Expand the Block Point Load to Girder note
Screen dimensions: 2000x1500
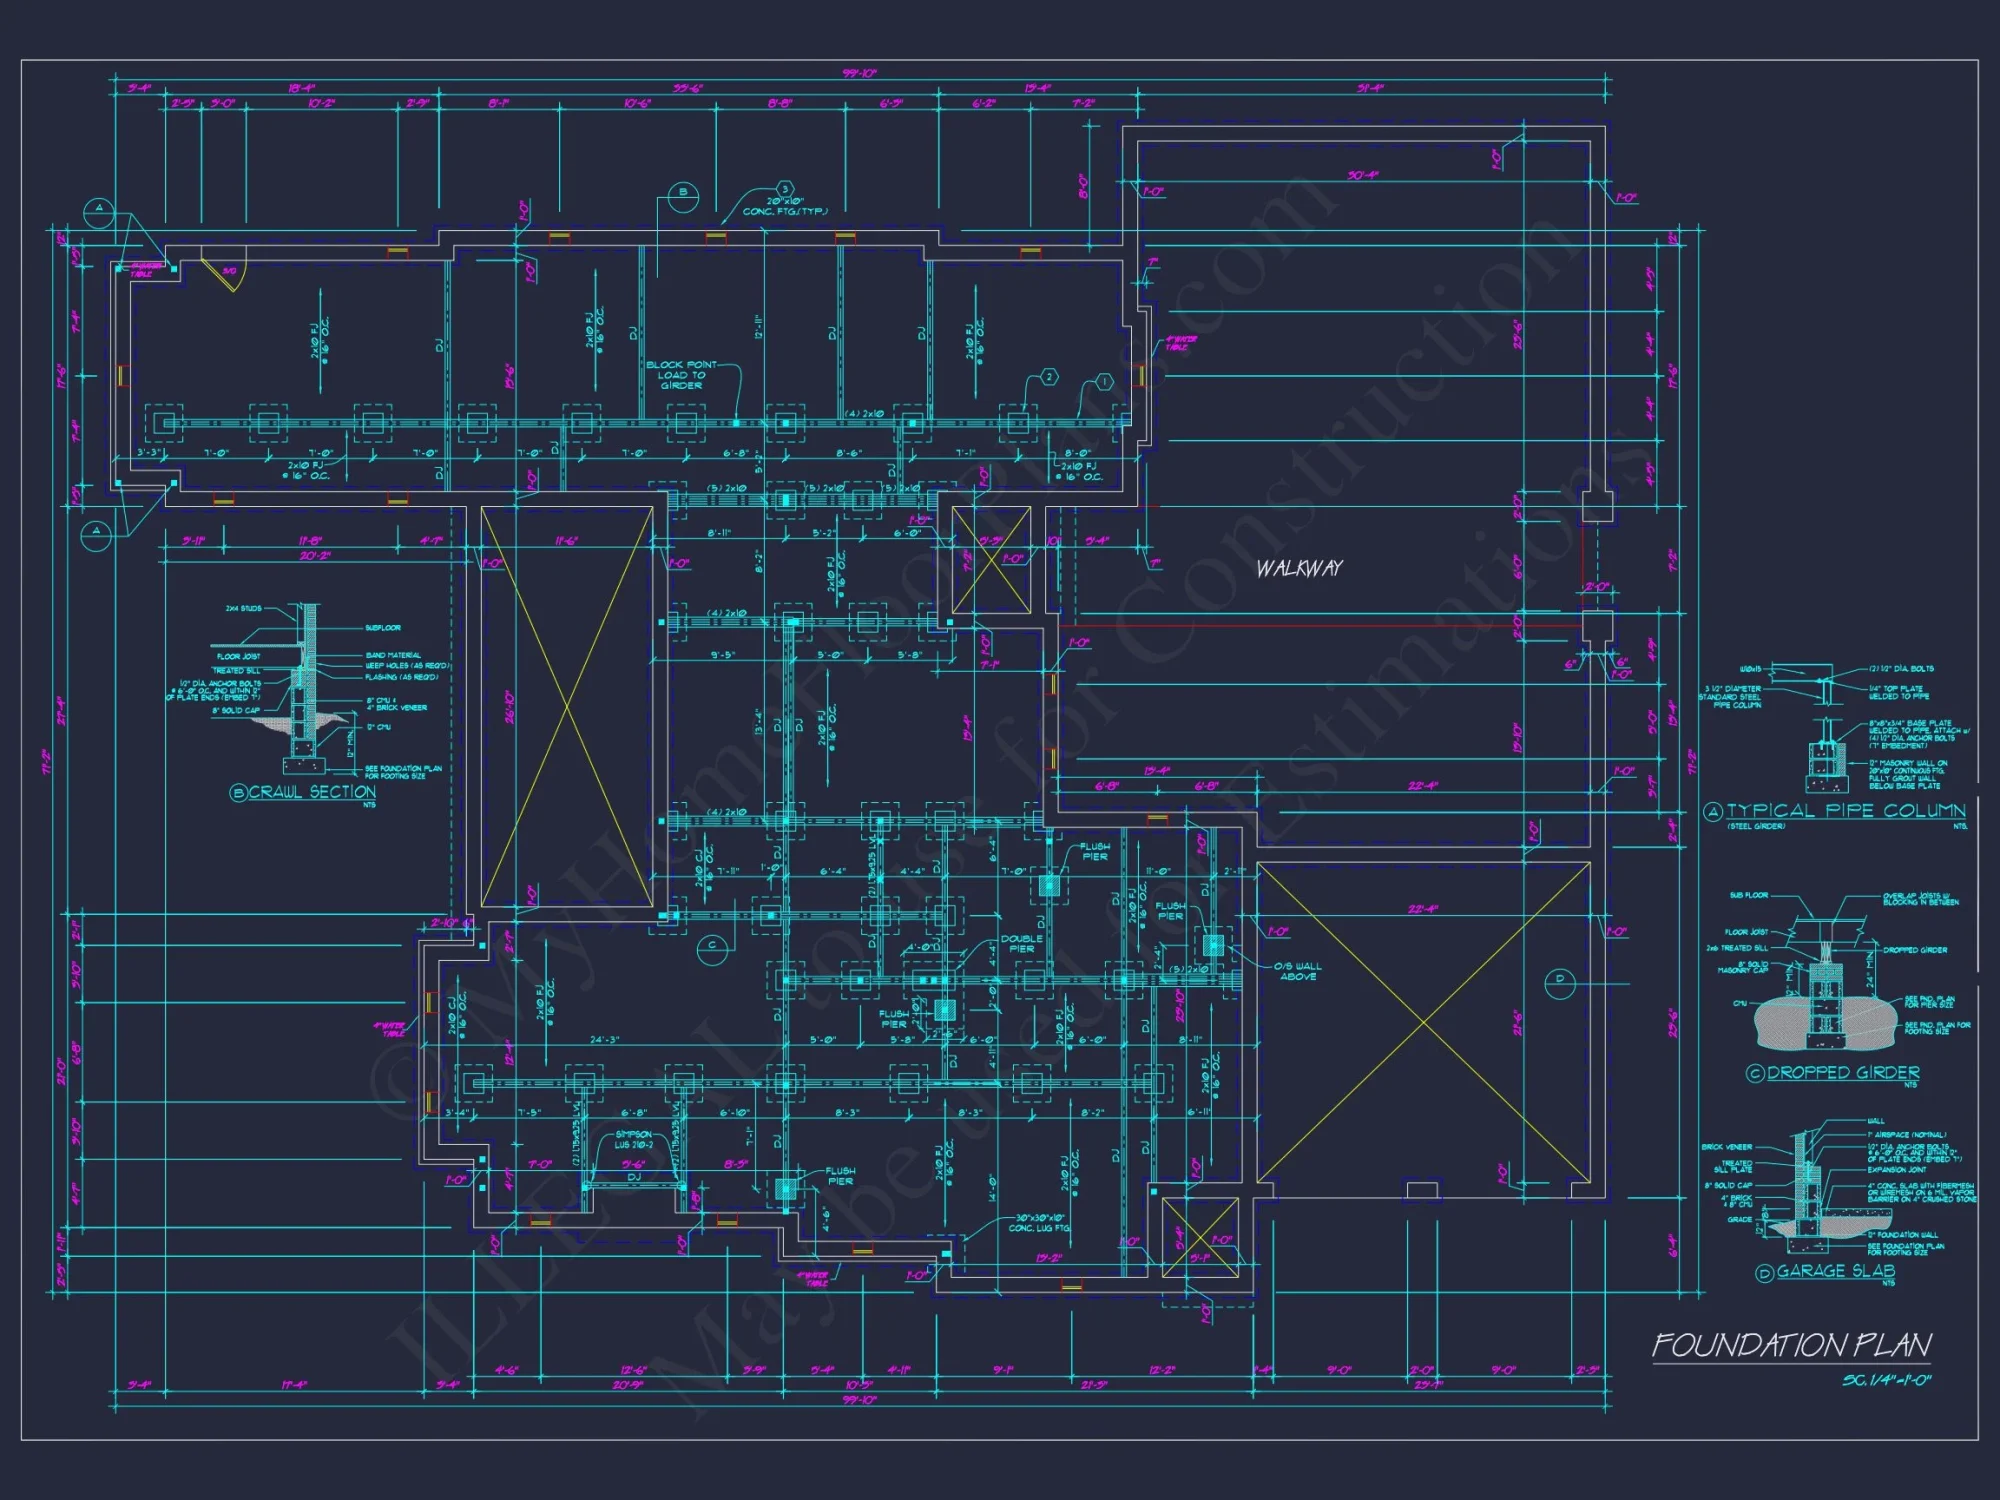678,374
